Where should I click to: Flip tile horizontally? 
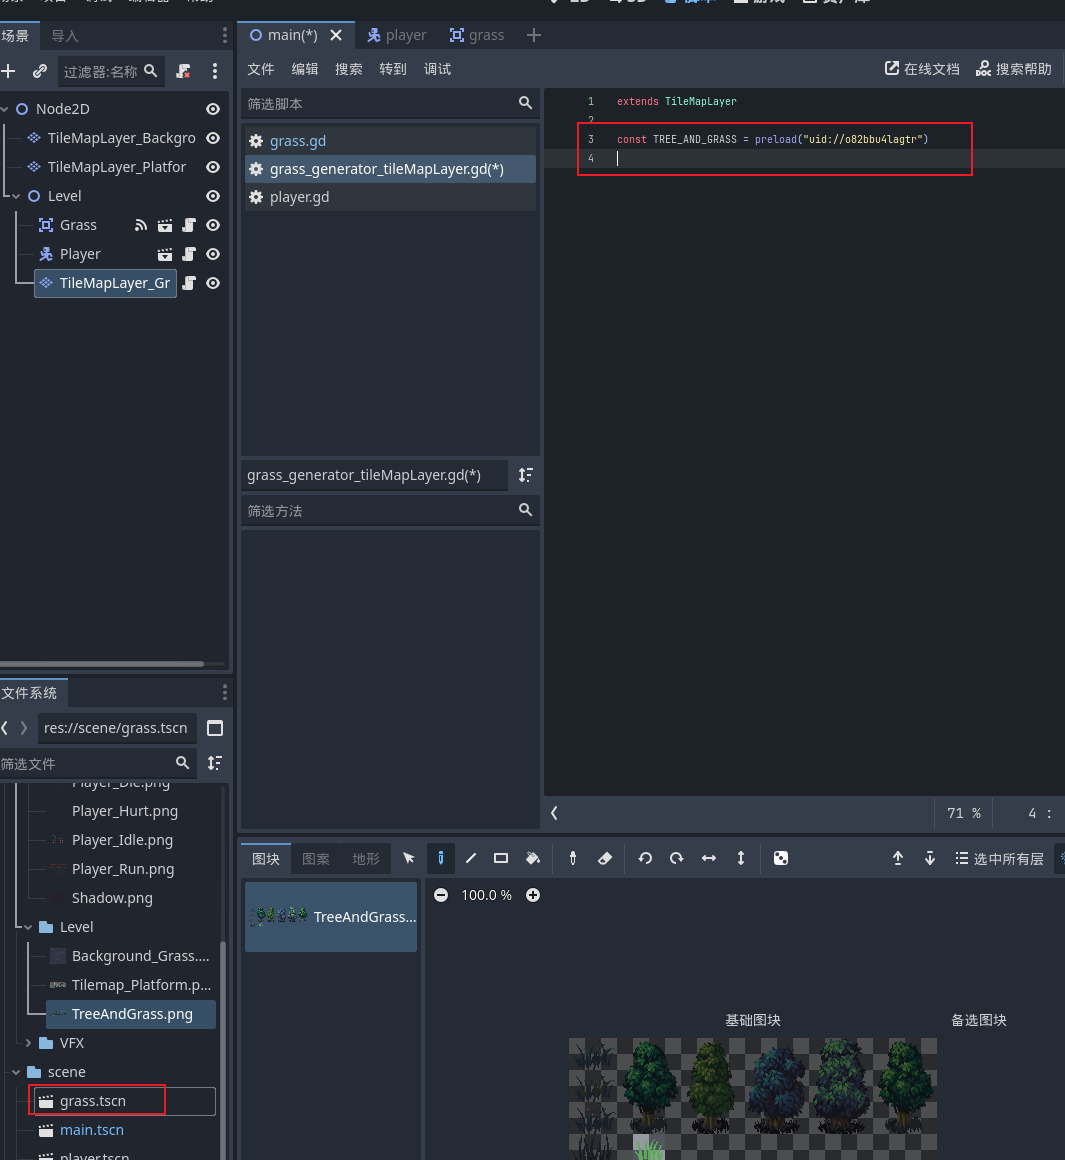709,858
